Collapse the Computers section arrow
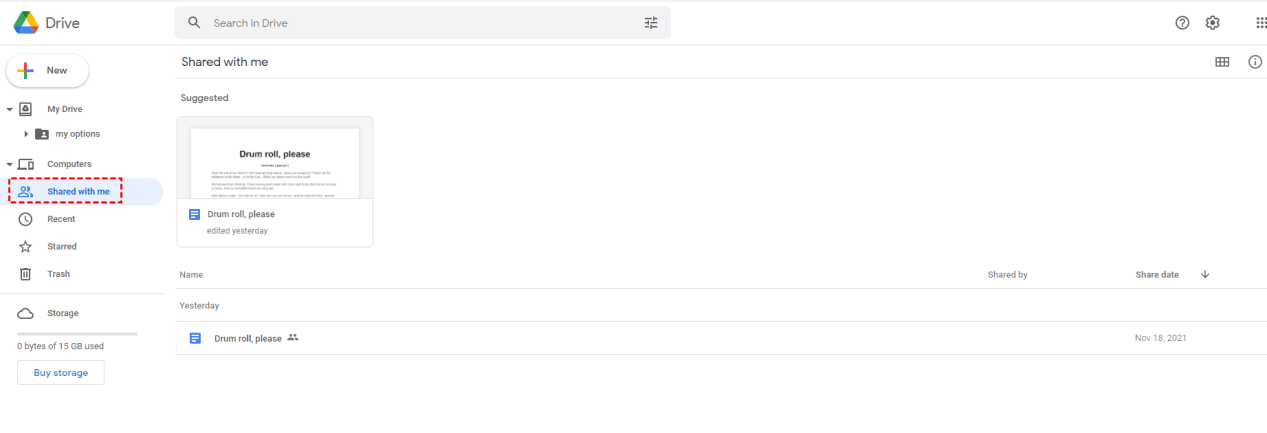 coord(9,164)
